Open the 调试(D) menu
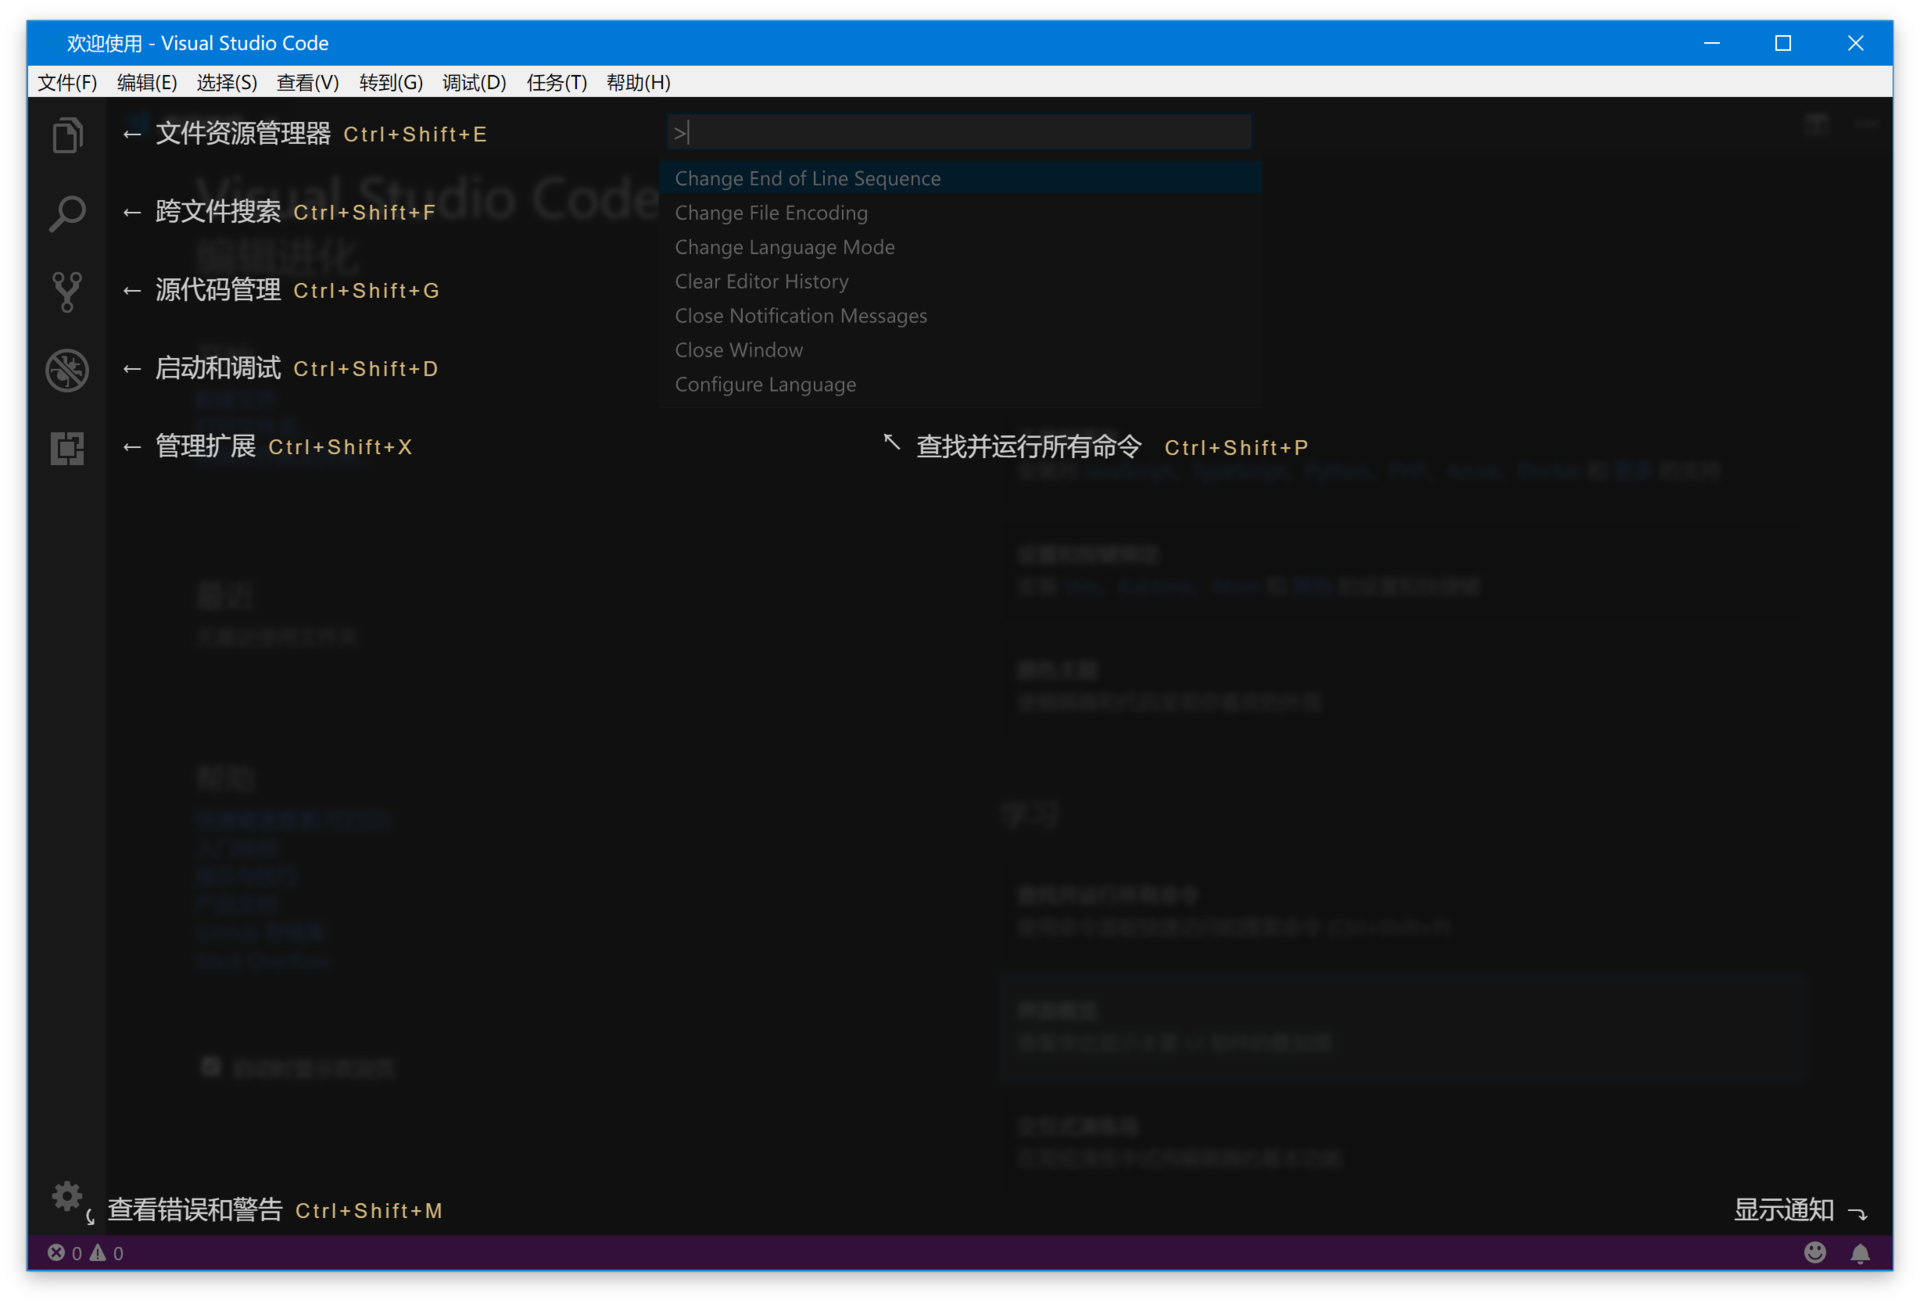 [474, 83]
